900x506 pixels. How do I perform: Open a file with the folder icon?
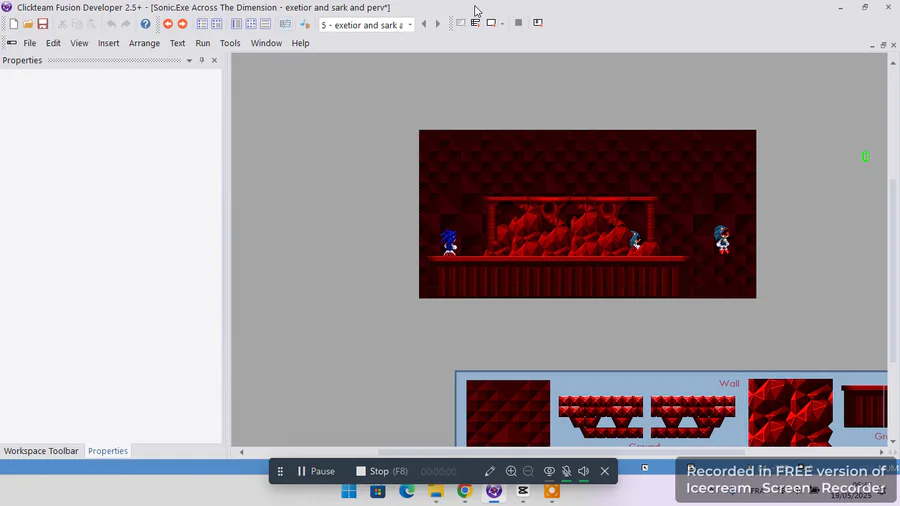pos(28,24)
